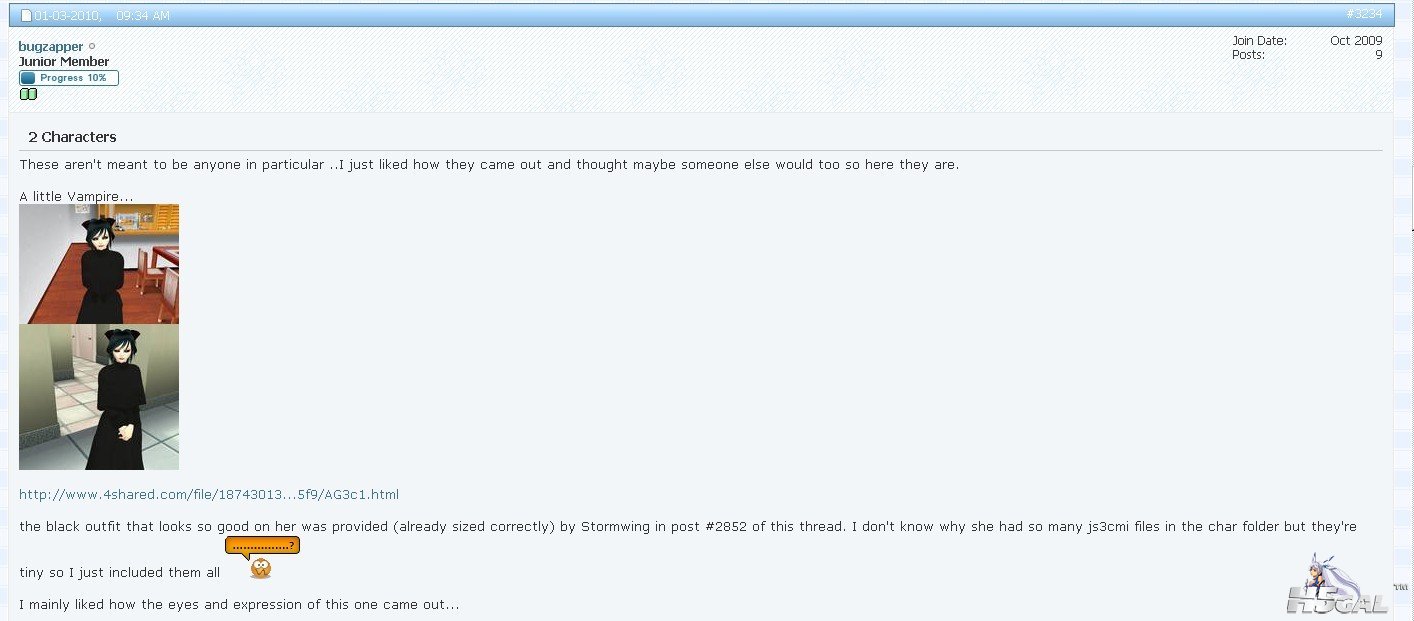Click the 09:34 AM post time
Screen dimensions: 1414x621
coord(143,16)
